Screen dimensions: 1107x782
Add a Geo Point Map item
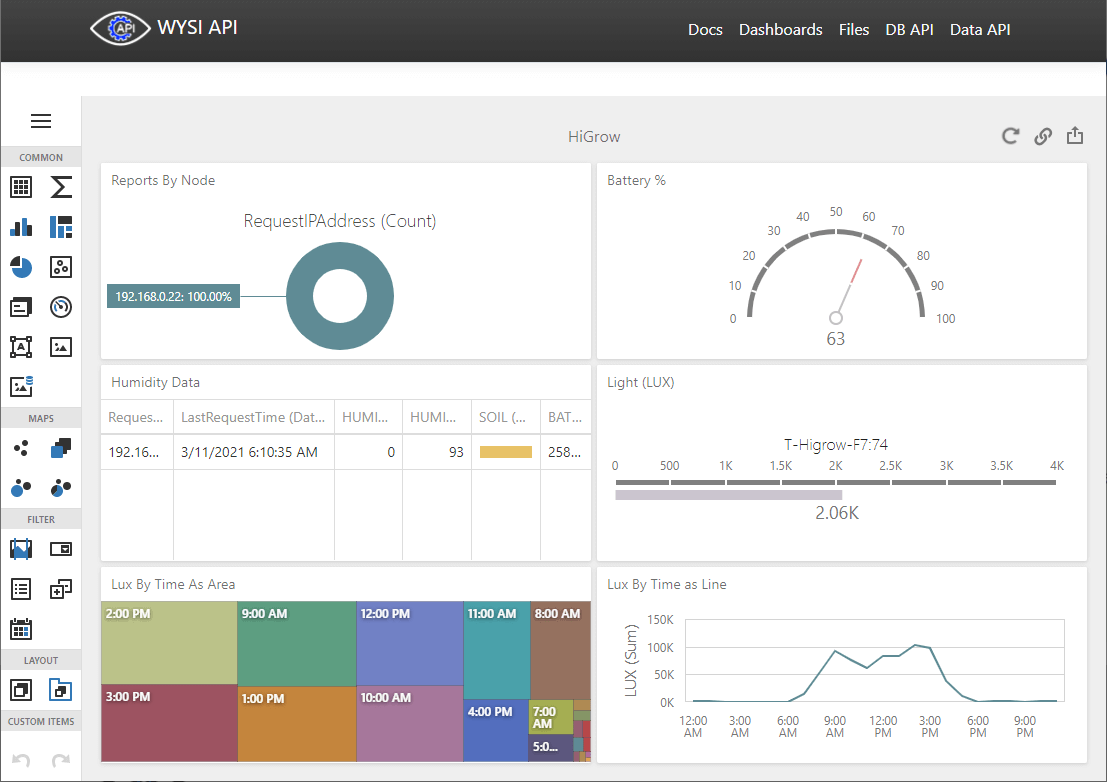point(21,448)
